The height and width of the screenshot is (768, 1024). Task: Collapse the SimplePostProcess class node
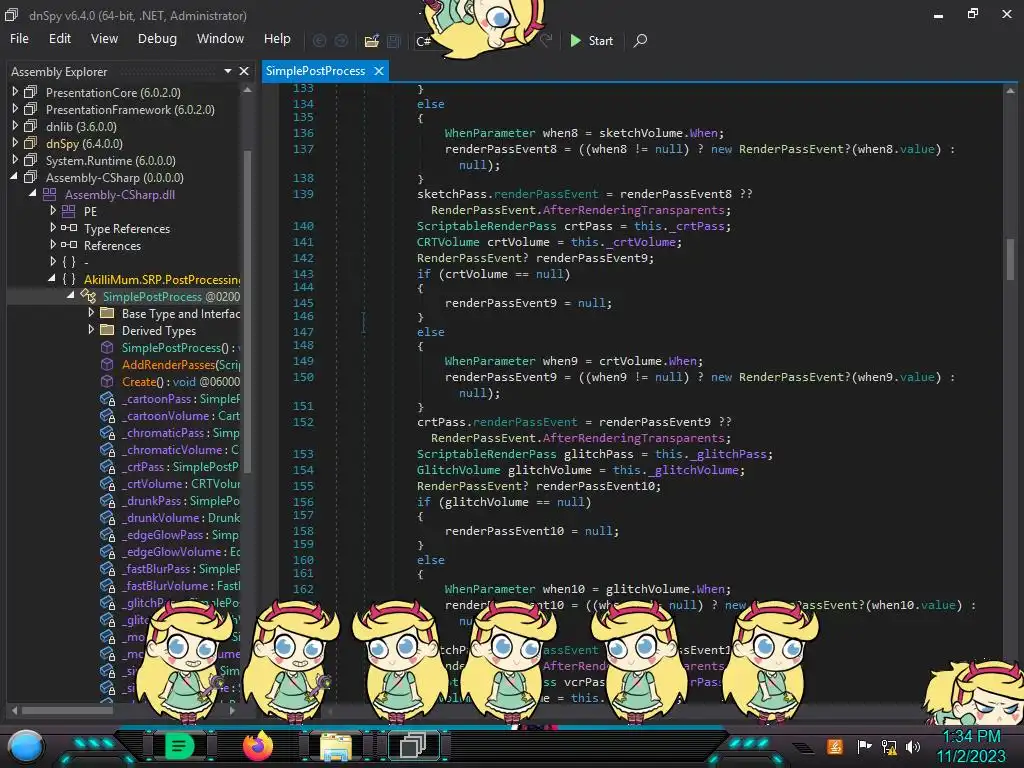coord(71,296)
